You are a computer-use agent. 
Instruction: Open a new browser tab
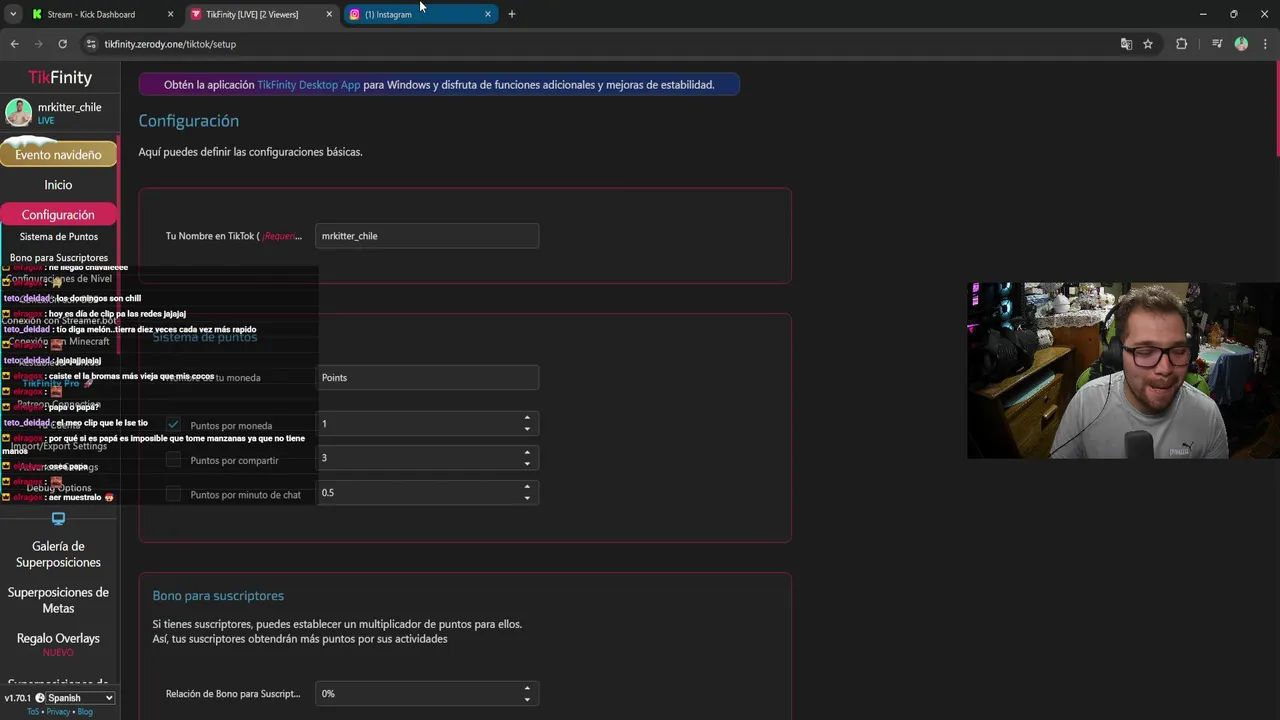point(512,14)
